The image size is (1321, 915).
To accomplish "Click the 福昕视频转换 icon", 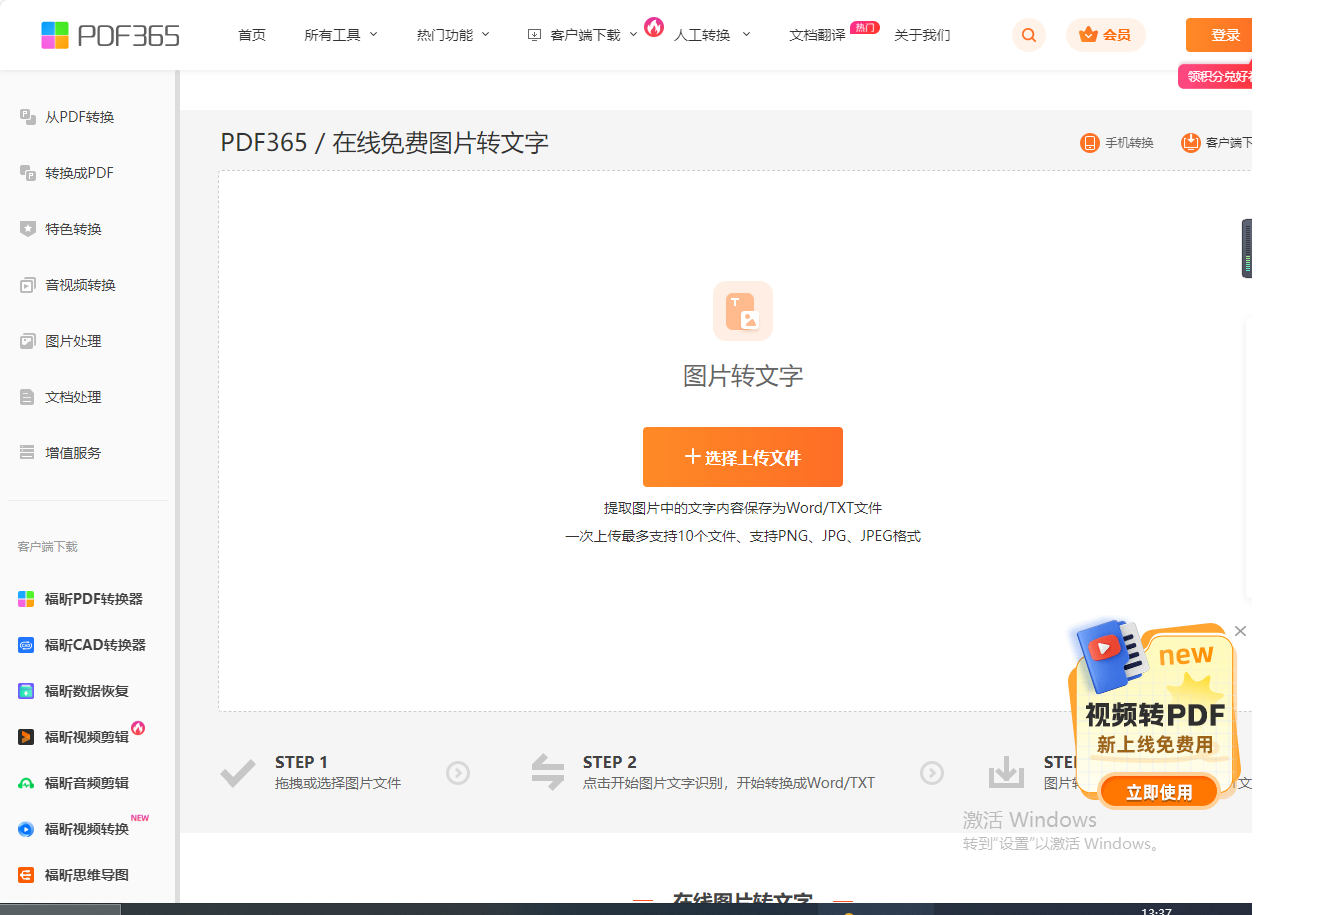I will (26, 829).
